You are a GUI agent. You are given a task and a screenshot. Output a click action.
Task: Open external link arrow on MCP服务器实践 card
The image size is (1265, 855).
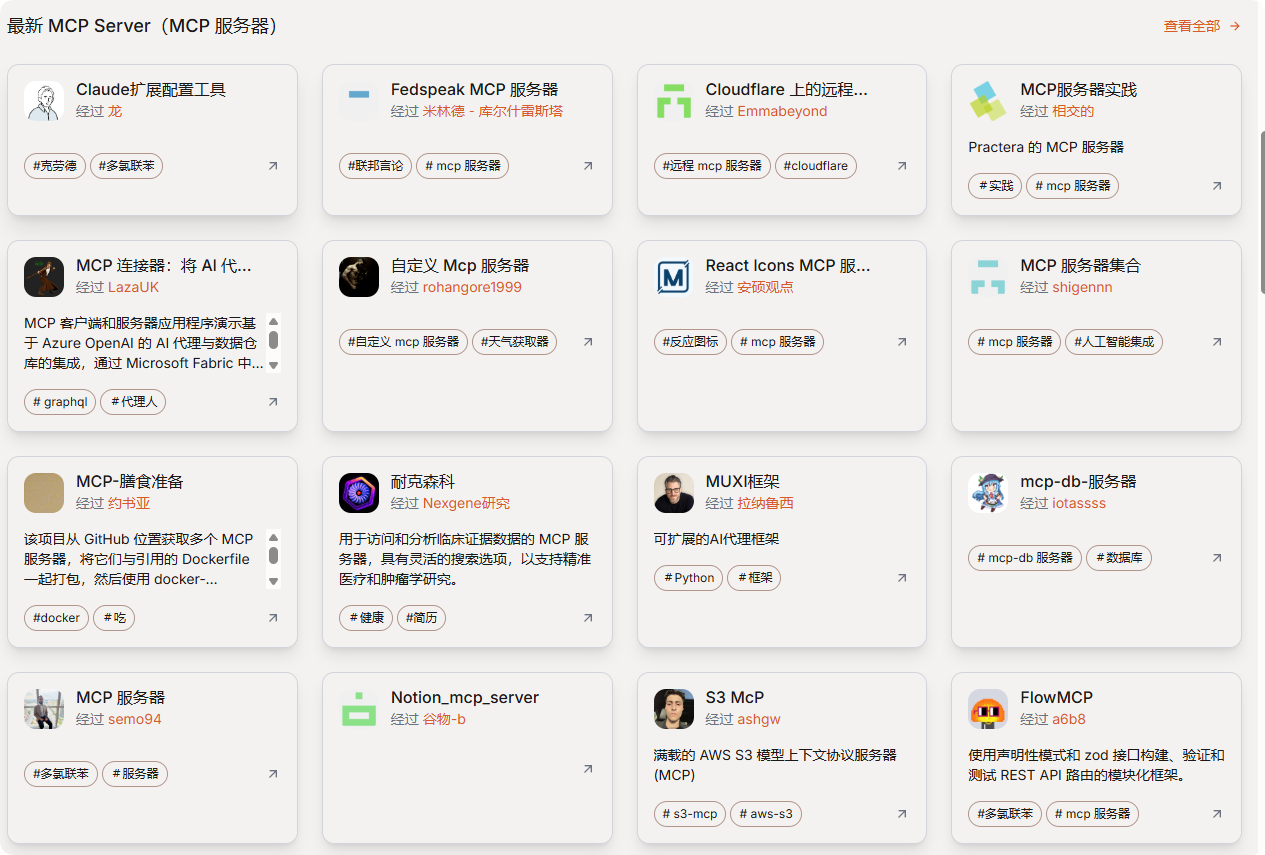[1217, 186]
